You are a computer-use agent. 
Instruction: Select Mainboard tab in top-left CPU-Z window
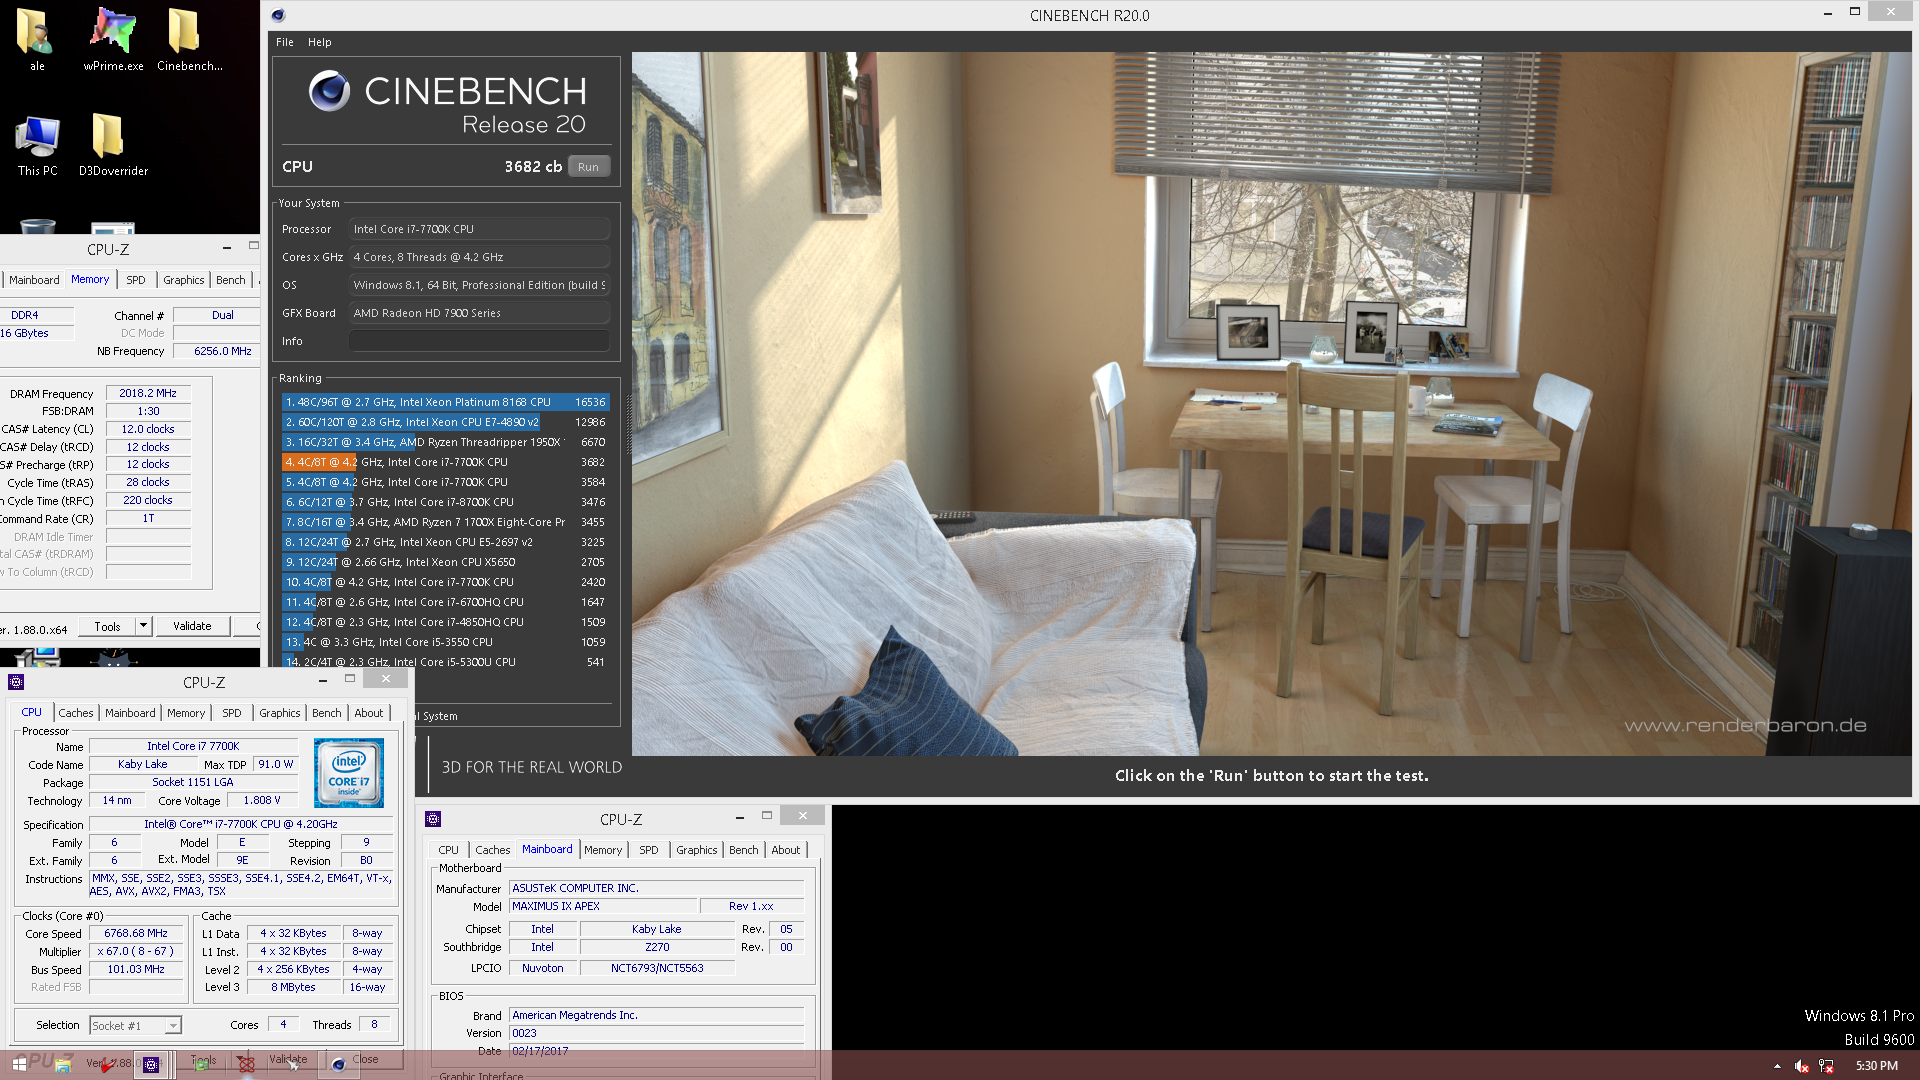pos(34,280)
